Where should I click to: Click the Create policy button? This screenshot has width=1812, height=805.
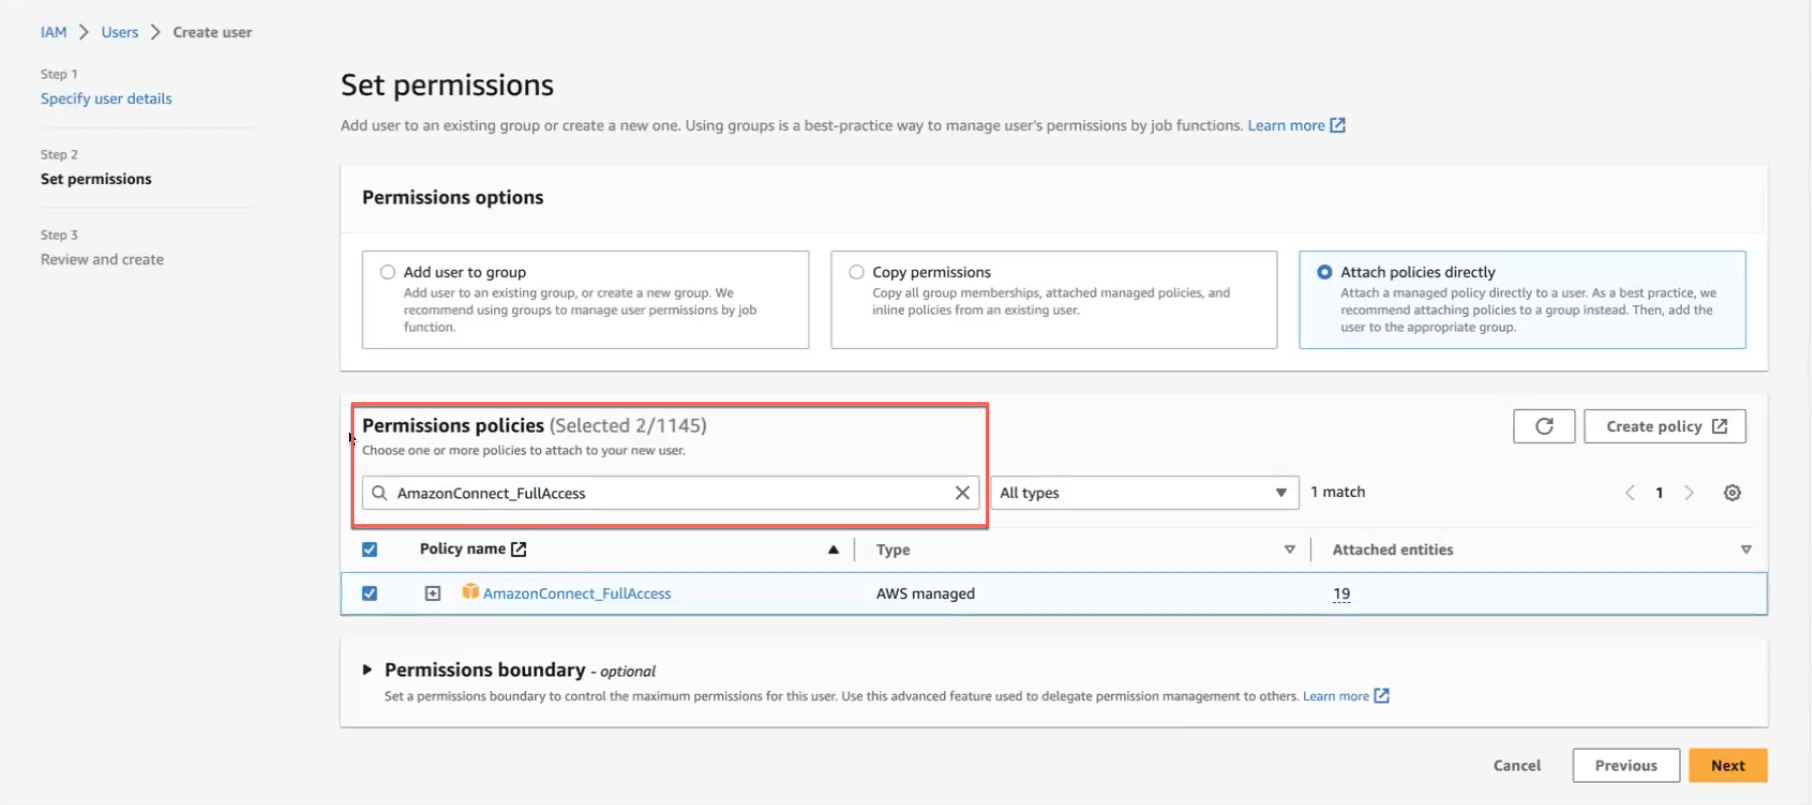tap(1665, 426)
